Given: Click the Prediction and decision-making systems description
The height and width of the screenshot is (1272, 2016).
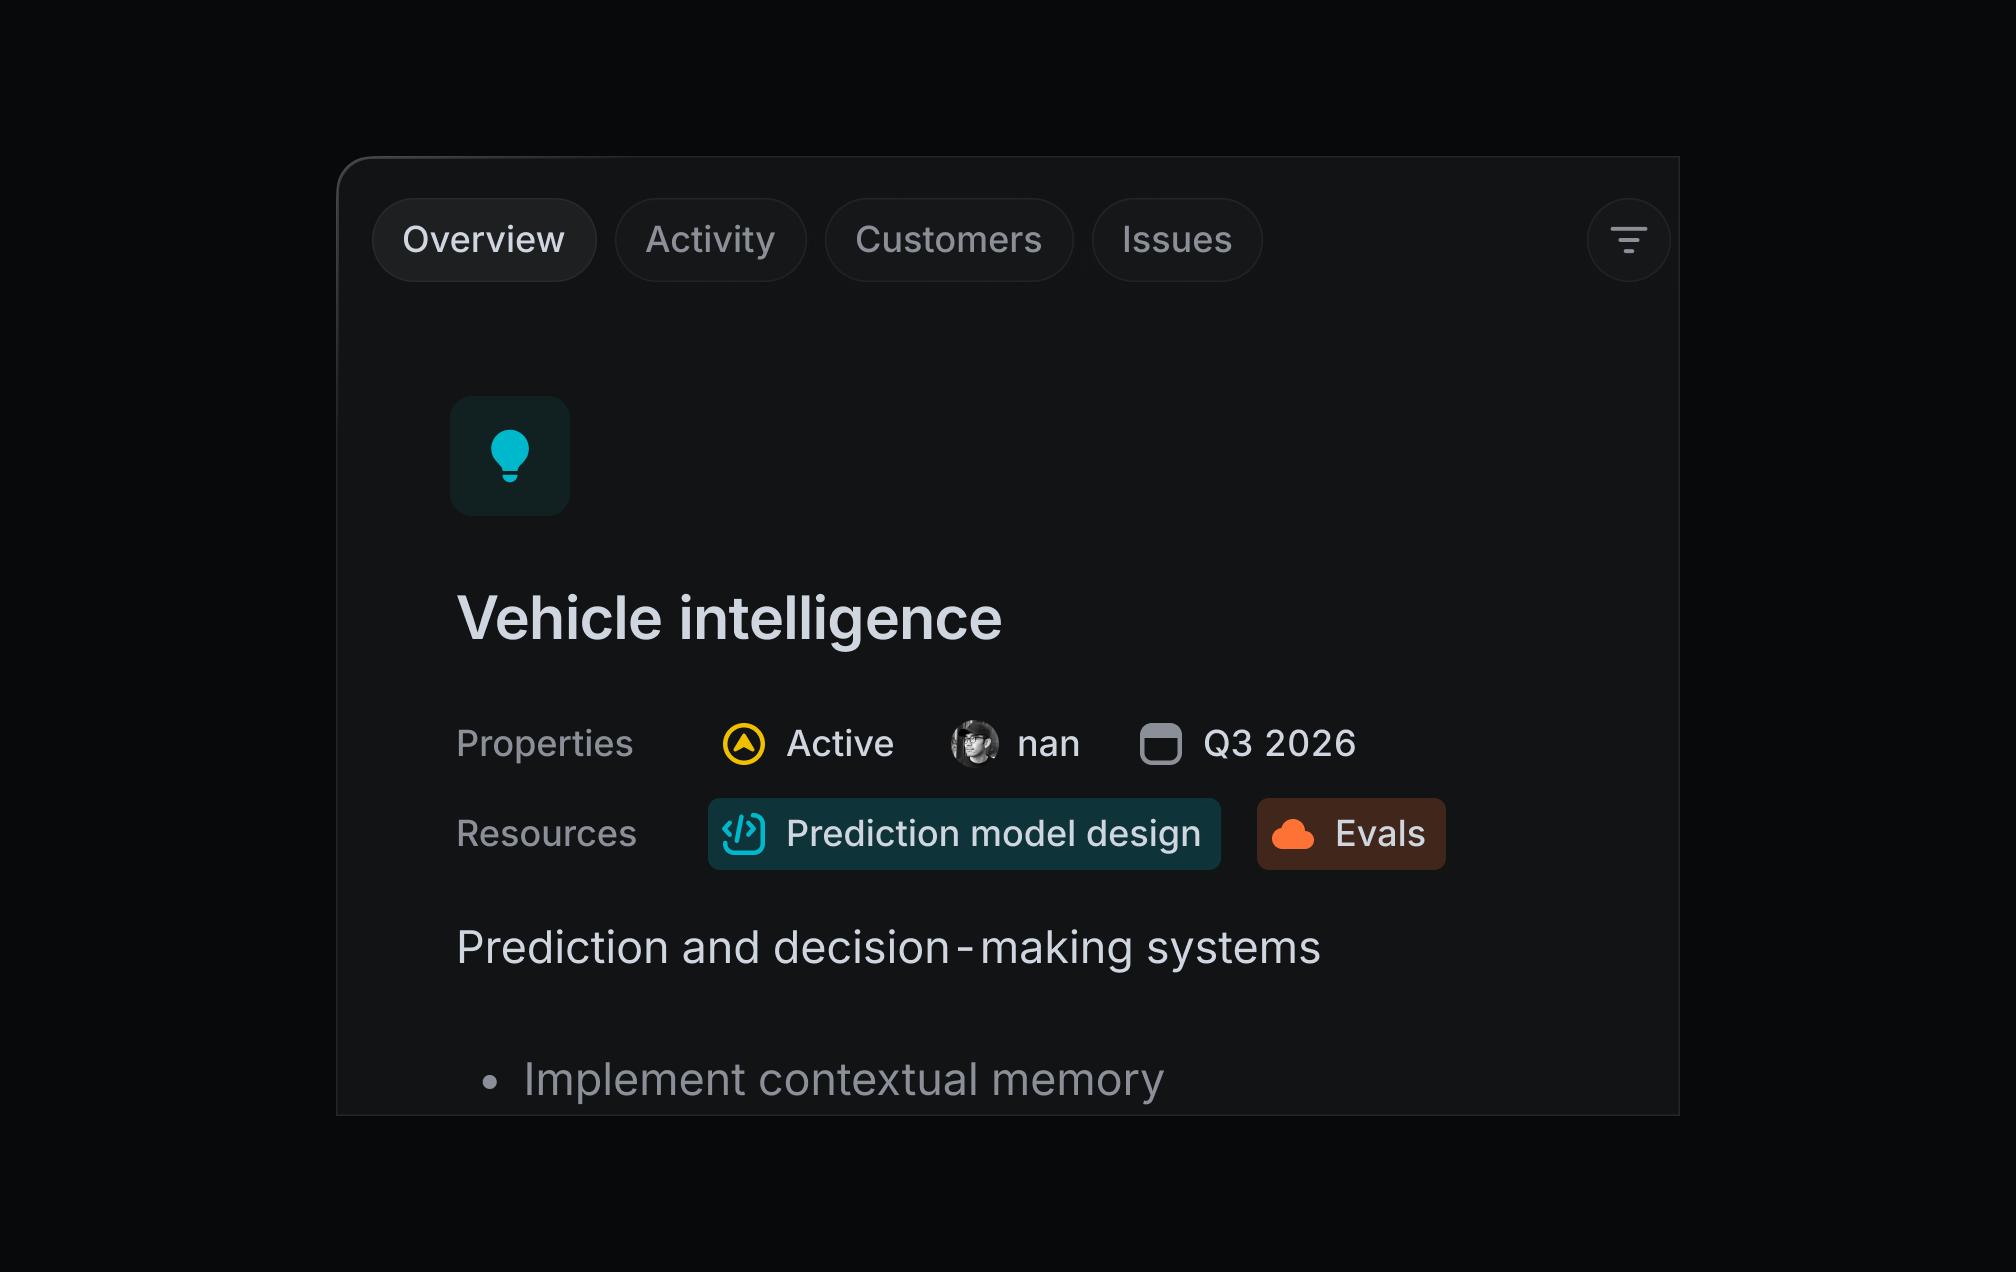Looking at the screenshot, I should 888,948.
